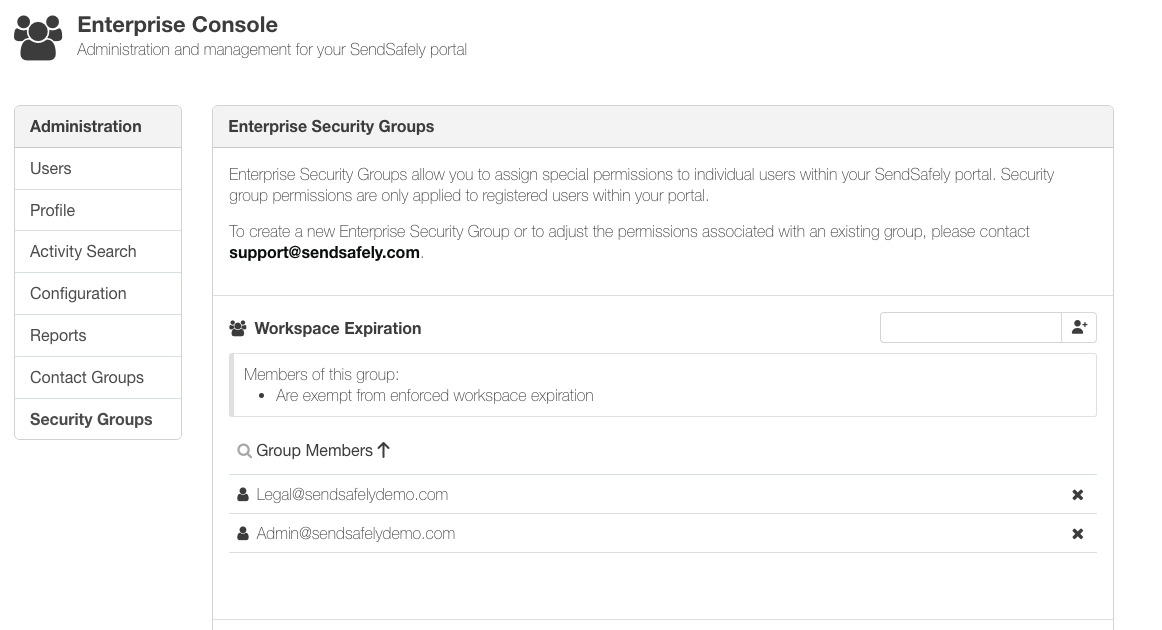Click the Enterprise Console page title
The height and width of the screenshot is (630, 1162).
[178, 24]
